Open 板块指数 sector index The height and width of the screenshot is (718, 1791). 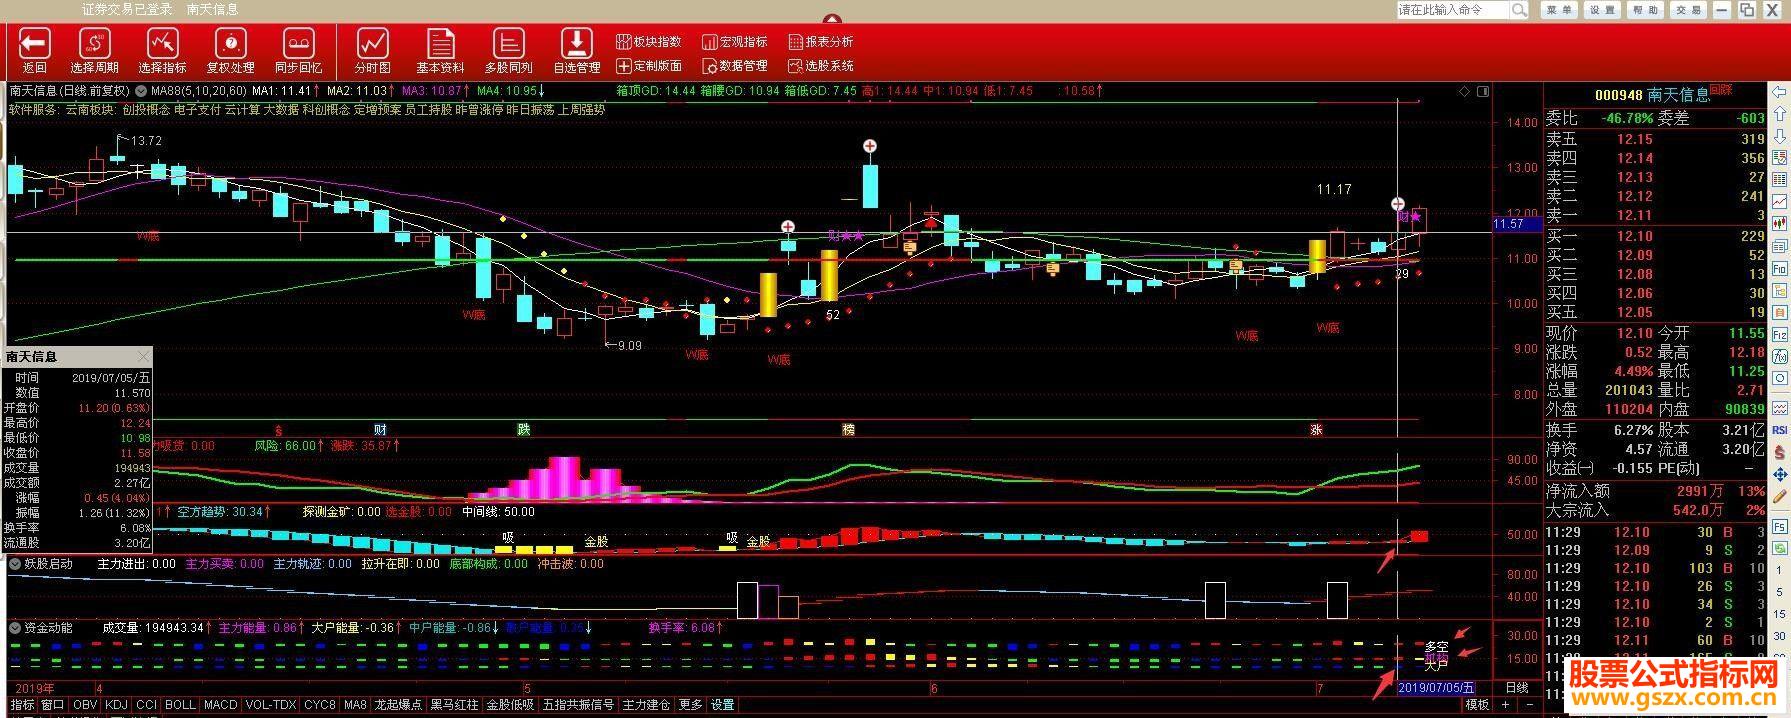tap(649, 42)
